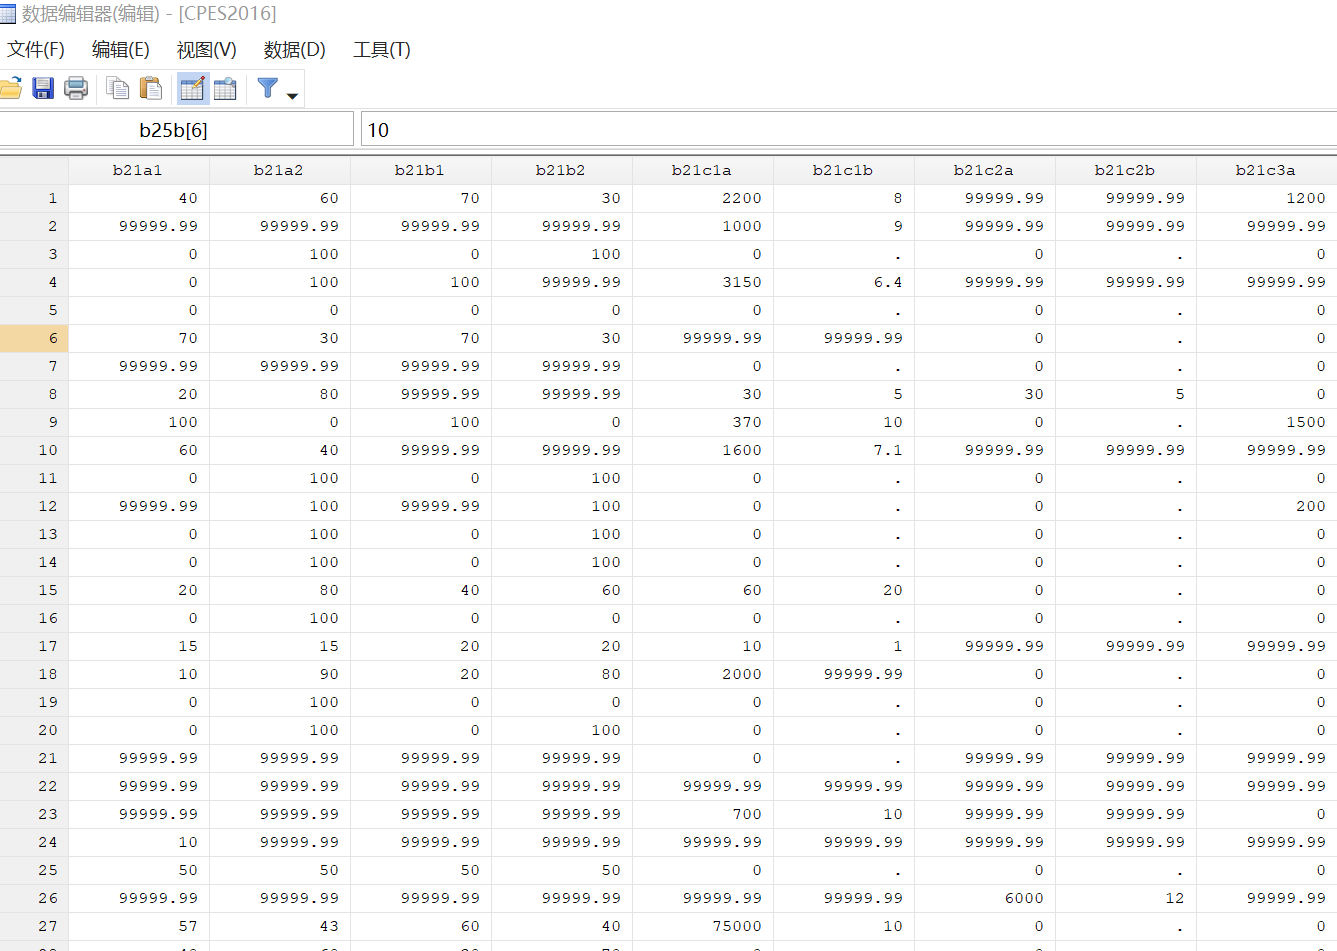Click the Open file folder icon

[x=10, y=89]
